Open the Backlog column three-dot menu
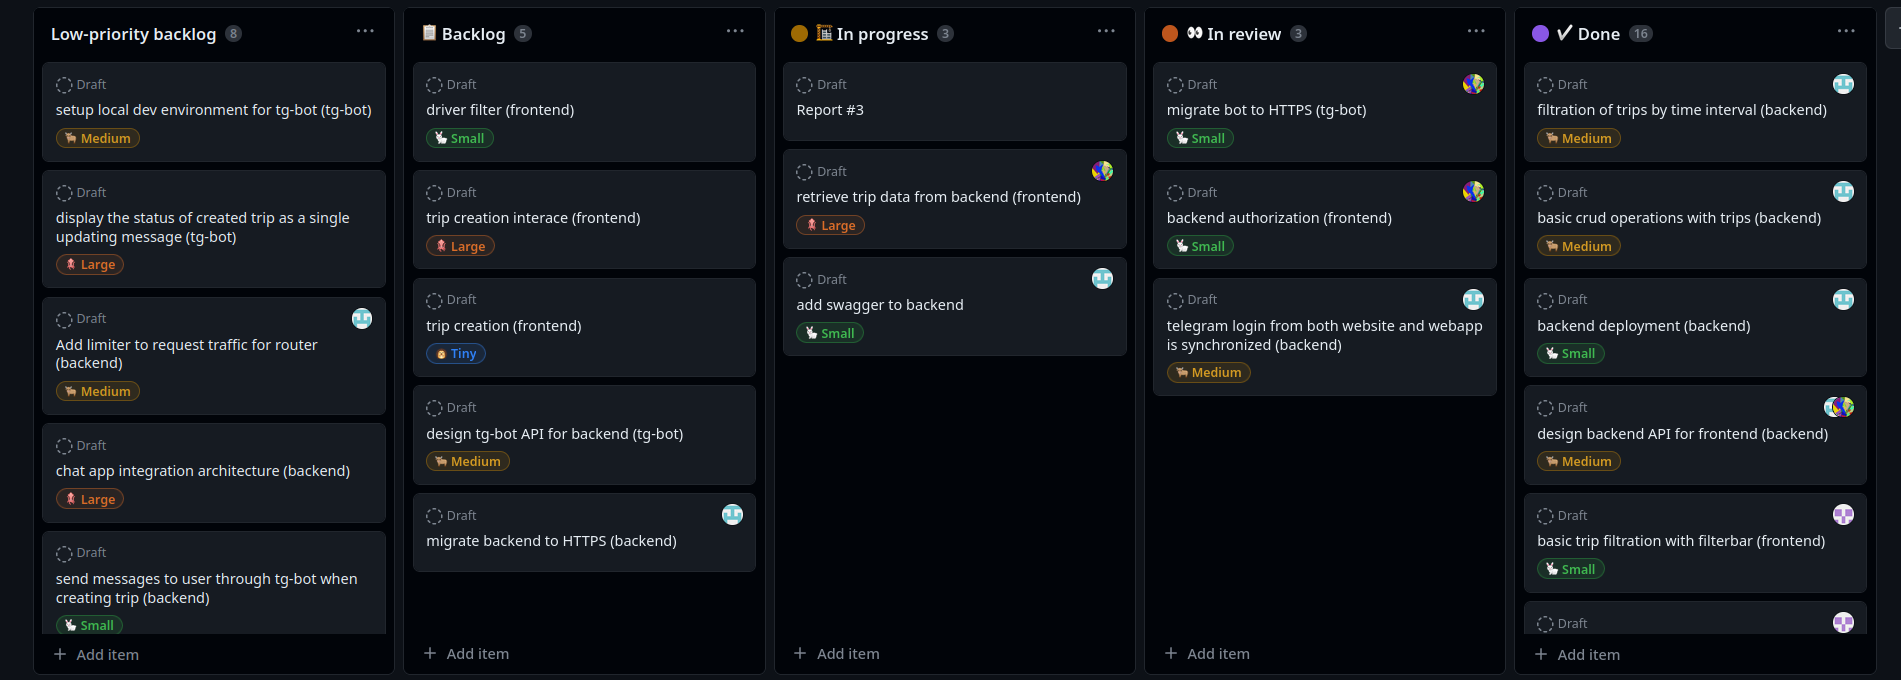The width and height of the screenshot is (1901, 680). coord(735,32)
